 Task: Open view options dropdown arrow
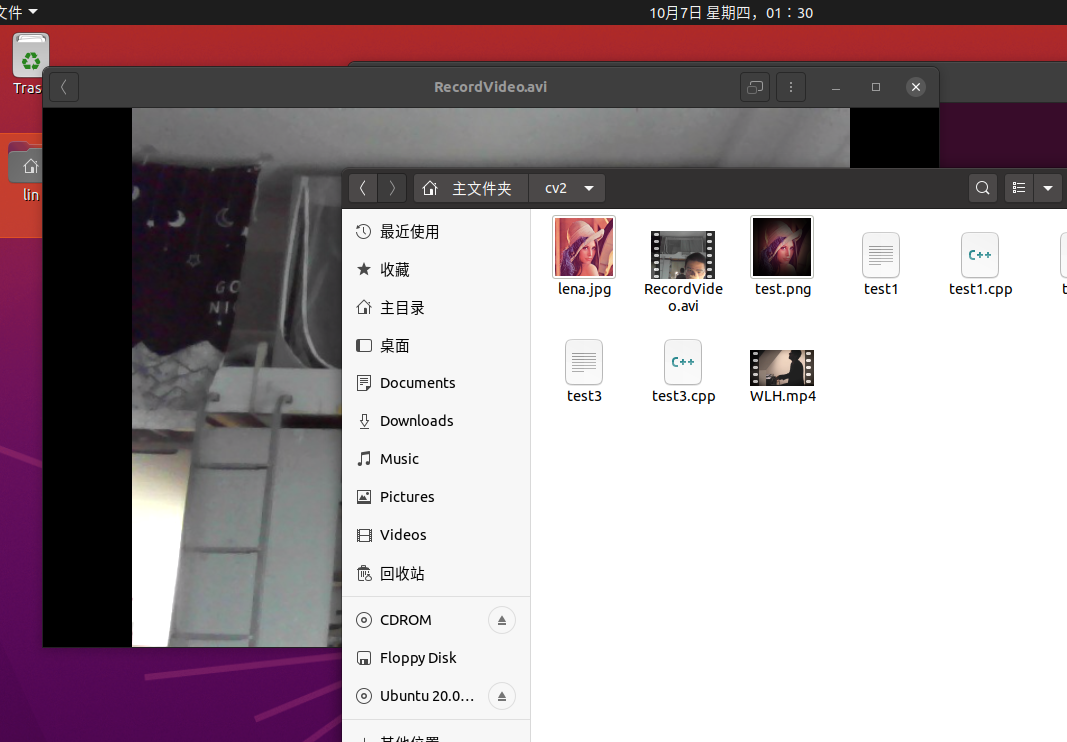click(x=1048, y=188)
